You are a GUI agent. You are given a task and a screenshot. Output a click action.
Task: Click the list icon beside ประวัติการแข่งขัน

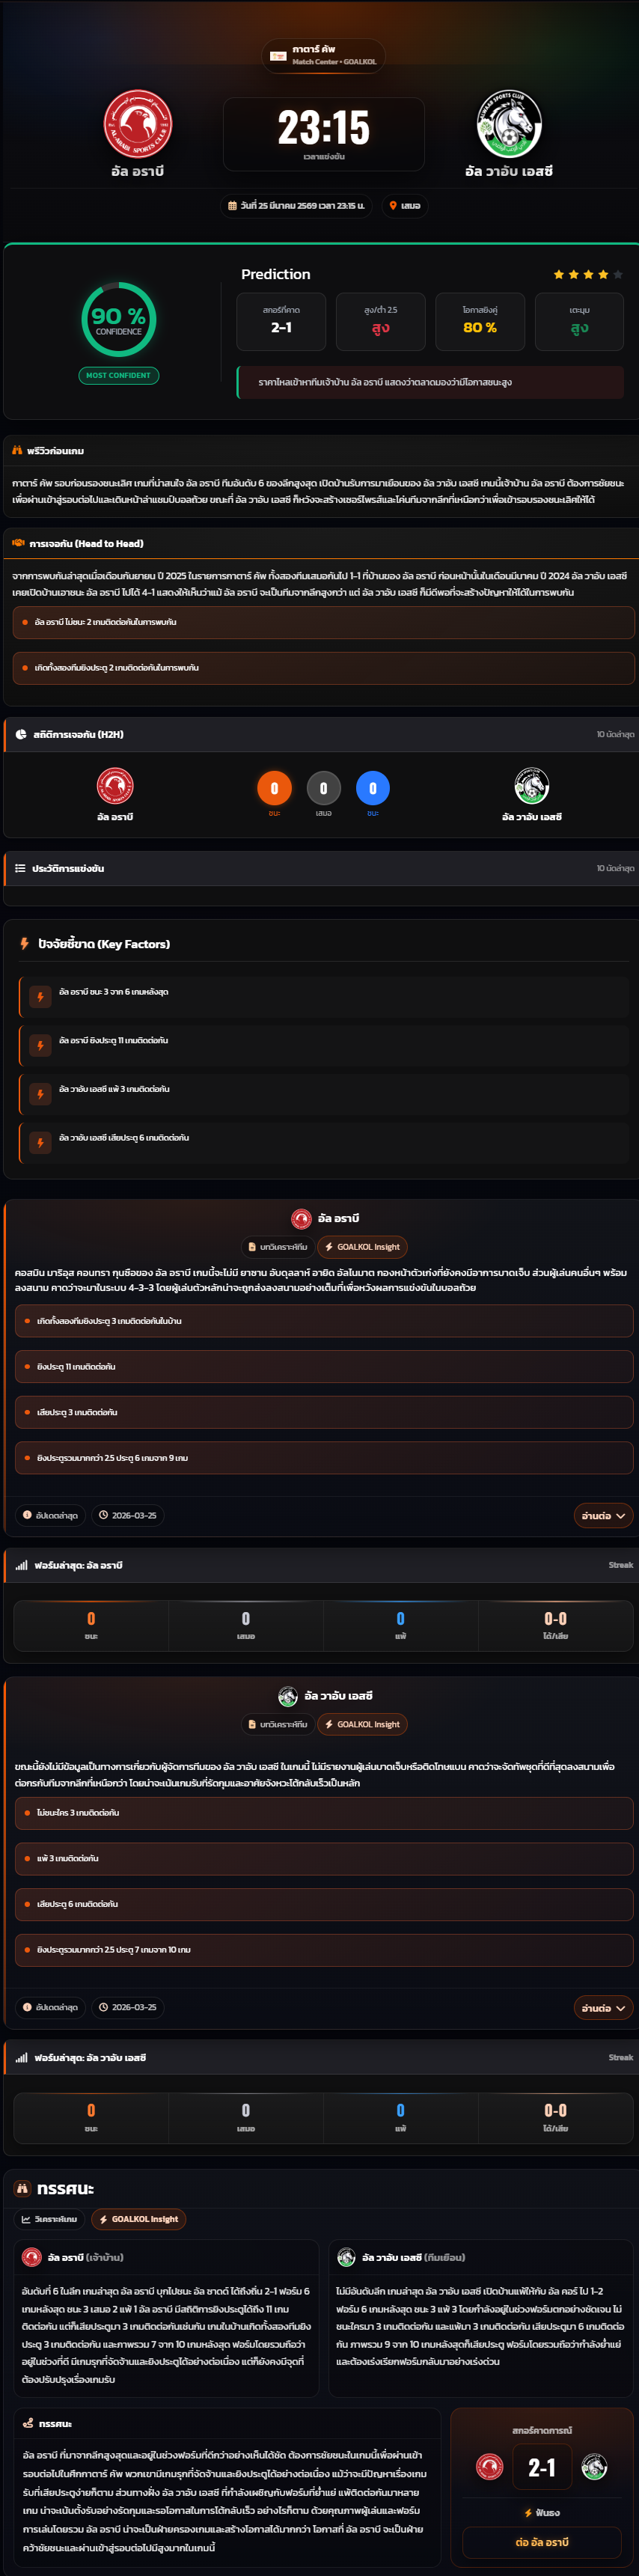(x=20, y=868)
